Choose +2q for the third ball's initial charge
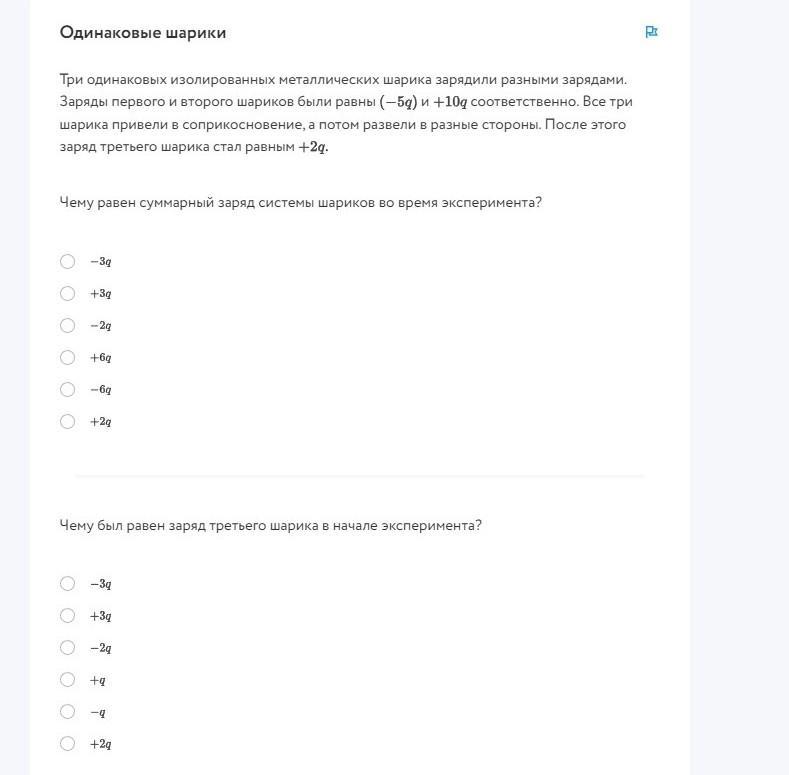 click(x=68, y=744)
